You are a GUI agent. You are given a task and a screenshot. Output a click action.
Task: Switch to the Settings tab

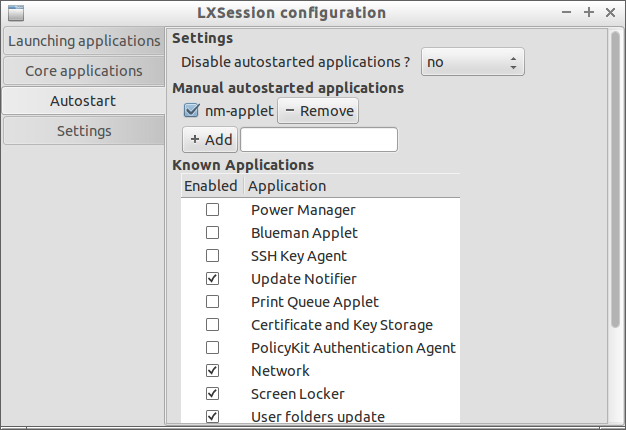pos(84,131)
